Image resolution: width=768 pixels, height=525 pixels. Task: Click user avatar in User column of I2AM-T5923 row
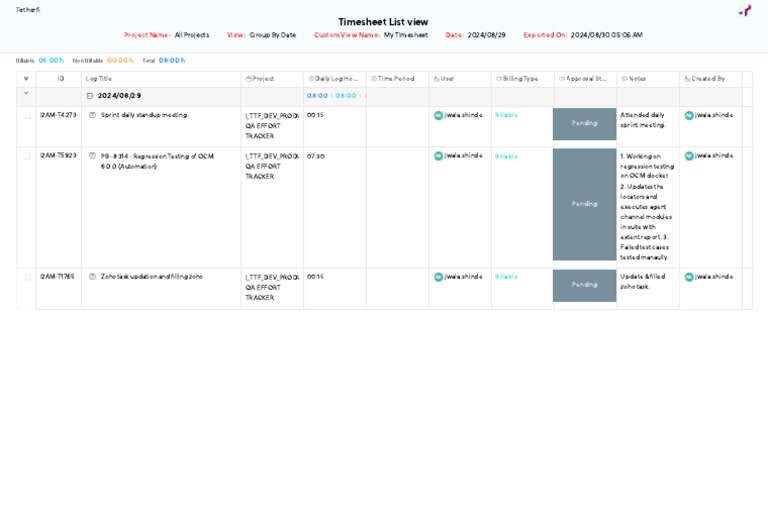(x=438, y=156)
